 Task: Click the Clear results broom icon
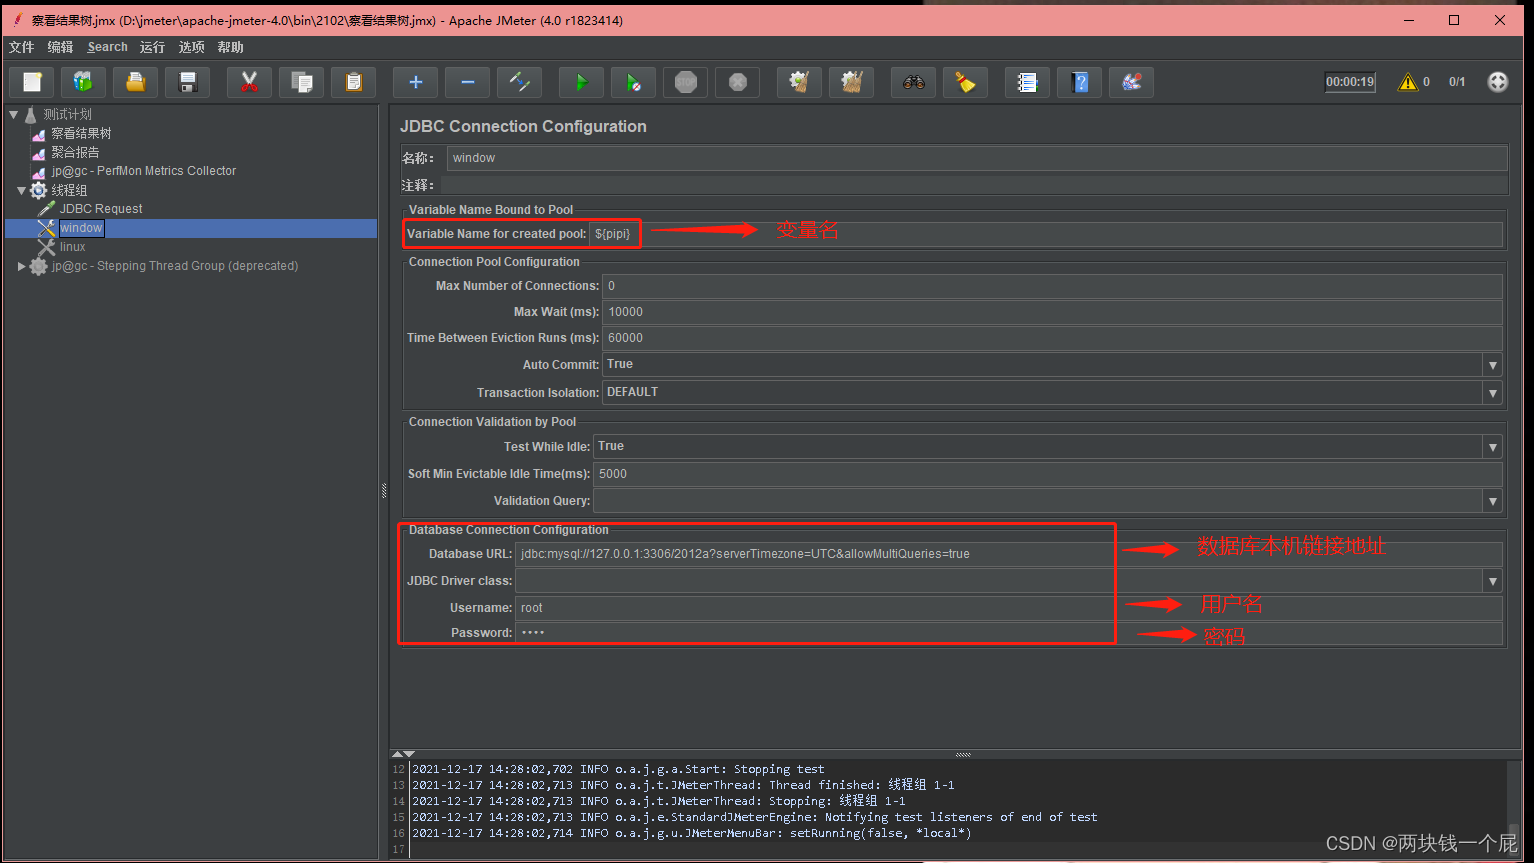pos(800,82)
